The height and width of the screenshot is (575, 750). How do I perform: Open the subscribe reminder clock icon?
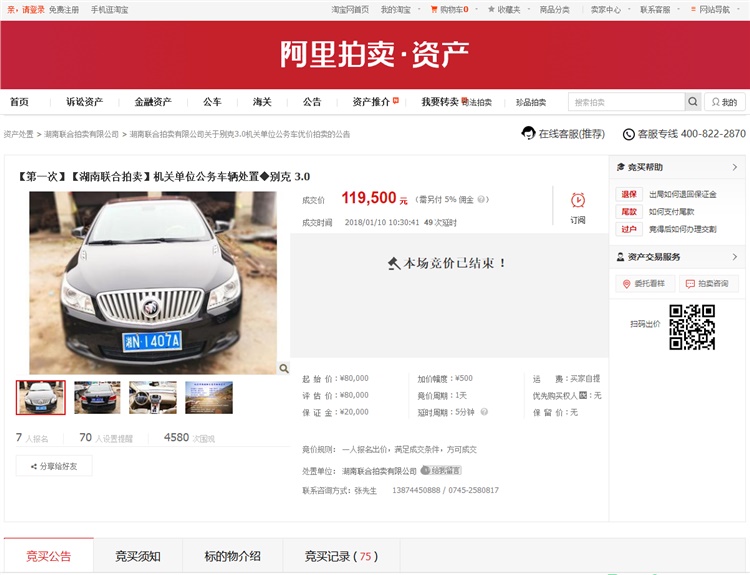click(x=578, y=200)
